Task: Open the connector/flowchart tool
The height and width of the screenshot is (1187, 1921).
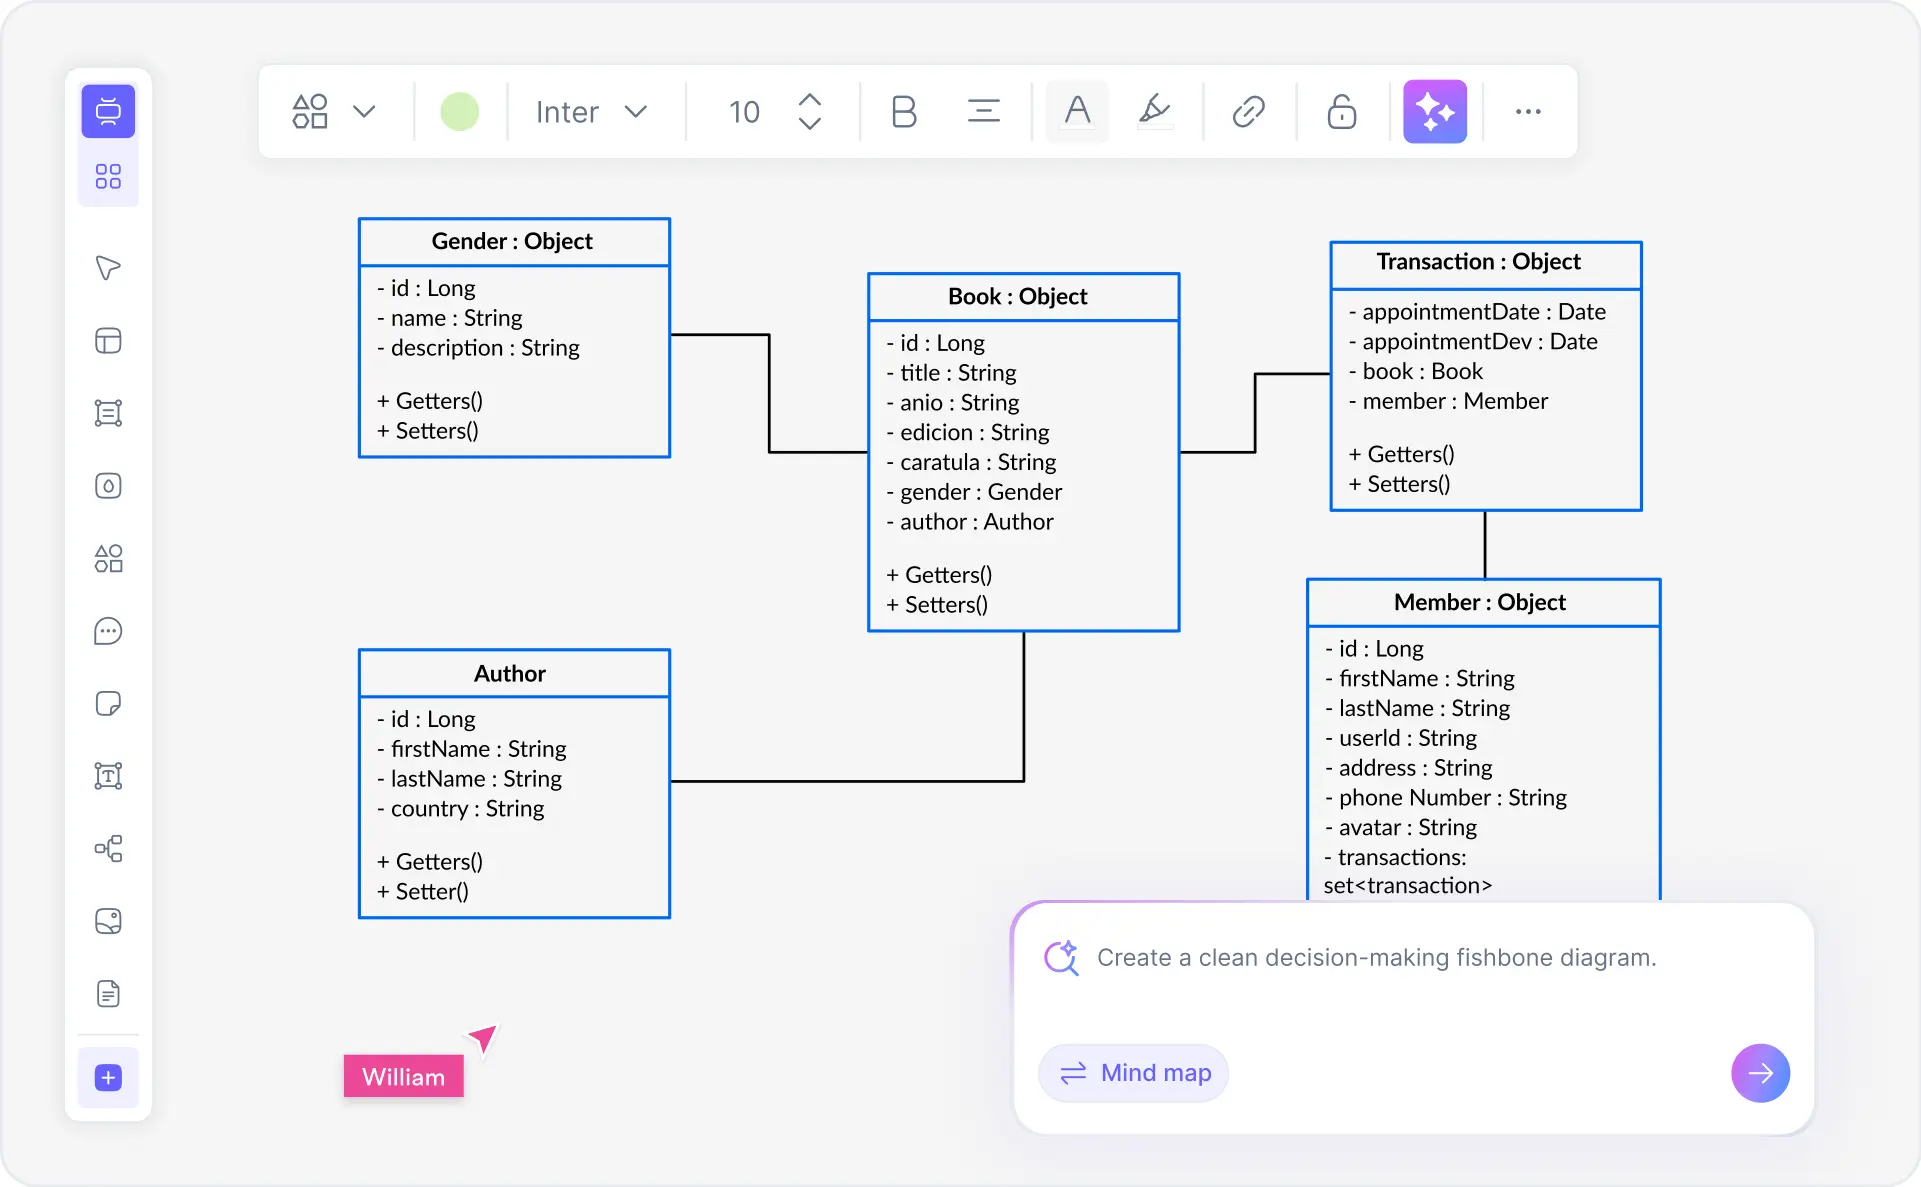Action: click(108, 849)
